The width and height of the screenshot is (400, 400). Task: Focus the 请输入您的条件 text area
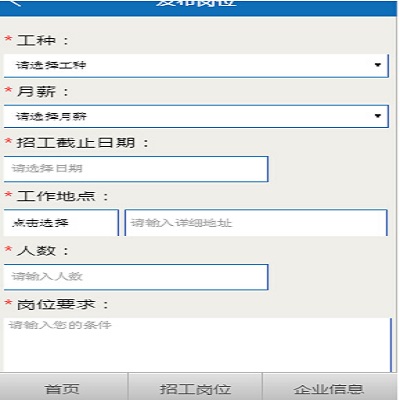[x=197, y=345]
